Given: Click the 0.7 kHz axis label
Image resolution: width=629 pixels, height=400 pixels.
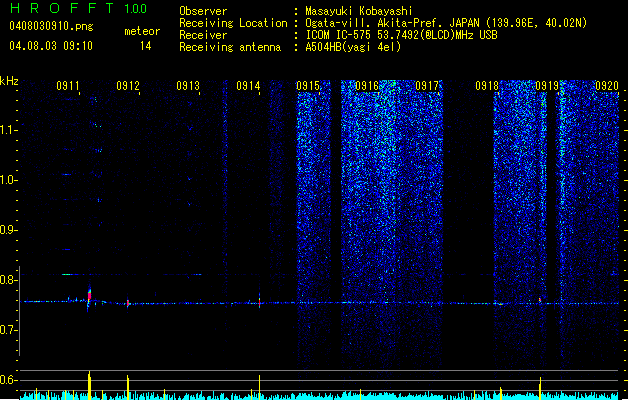Looking at the screenshot, I should pyautogui.click(x=8, y=330).
